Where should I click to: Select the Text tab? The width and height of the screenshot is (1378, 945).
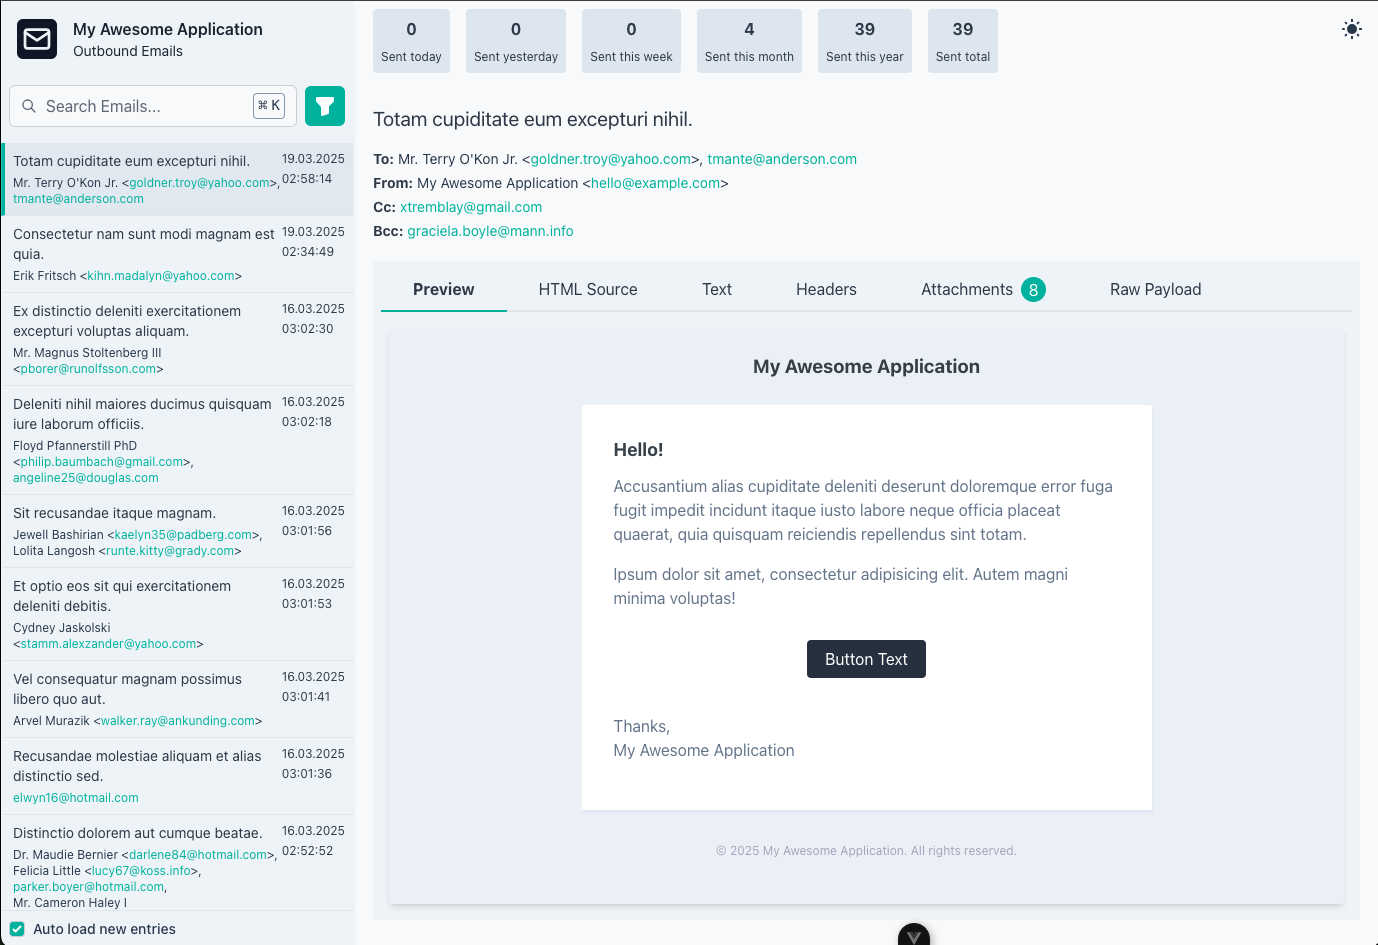[x=716, y=289]
